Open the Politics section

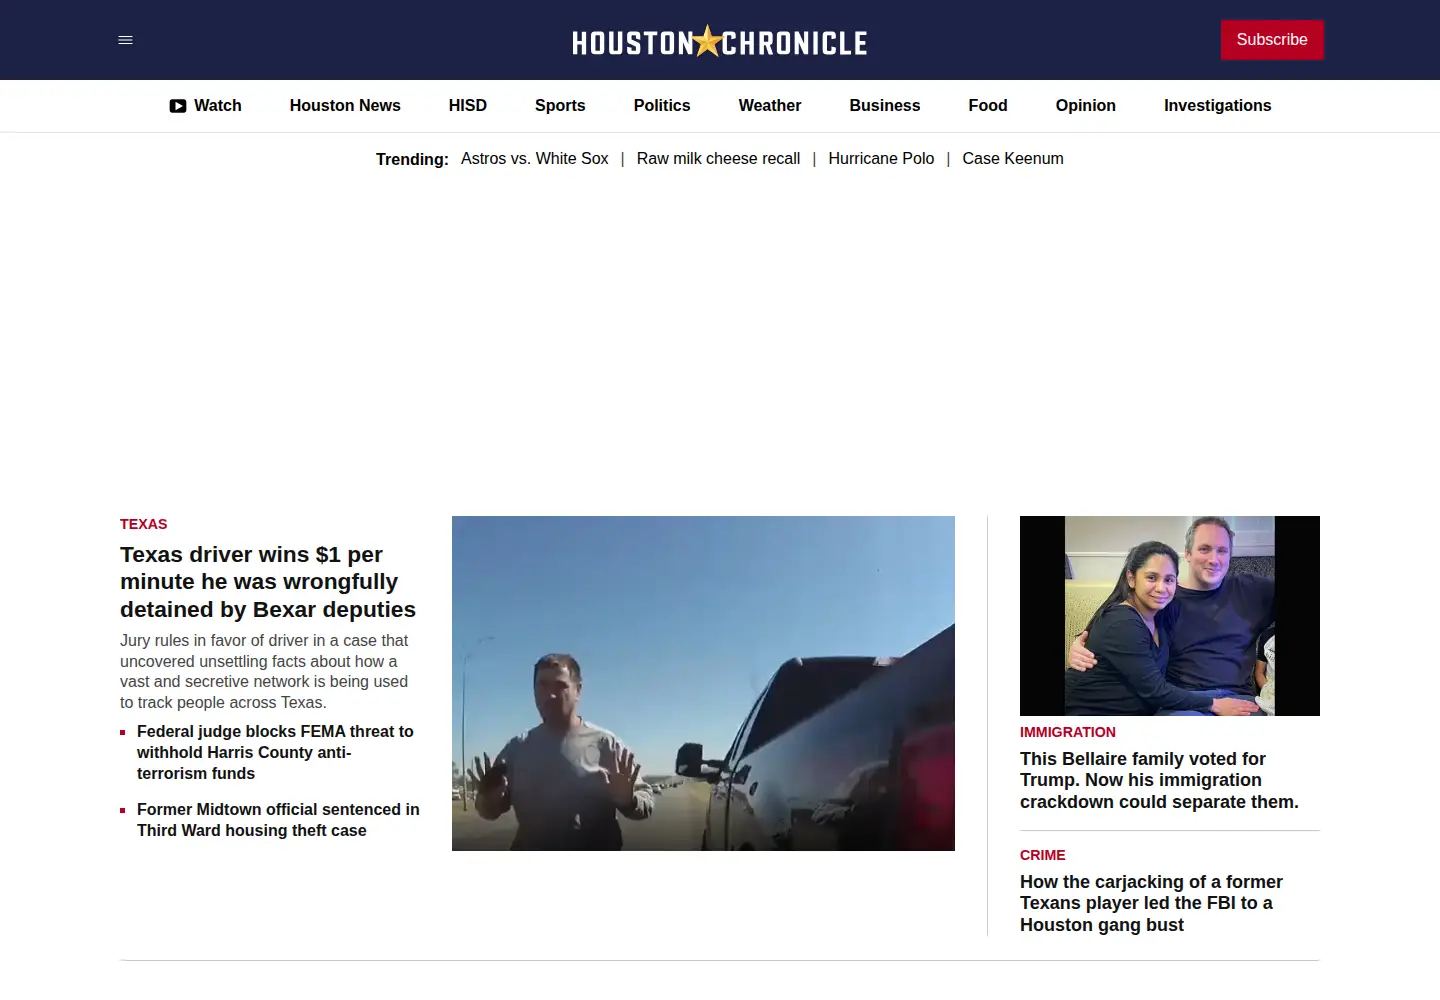pyautogui.click(x=662, y=106)
